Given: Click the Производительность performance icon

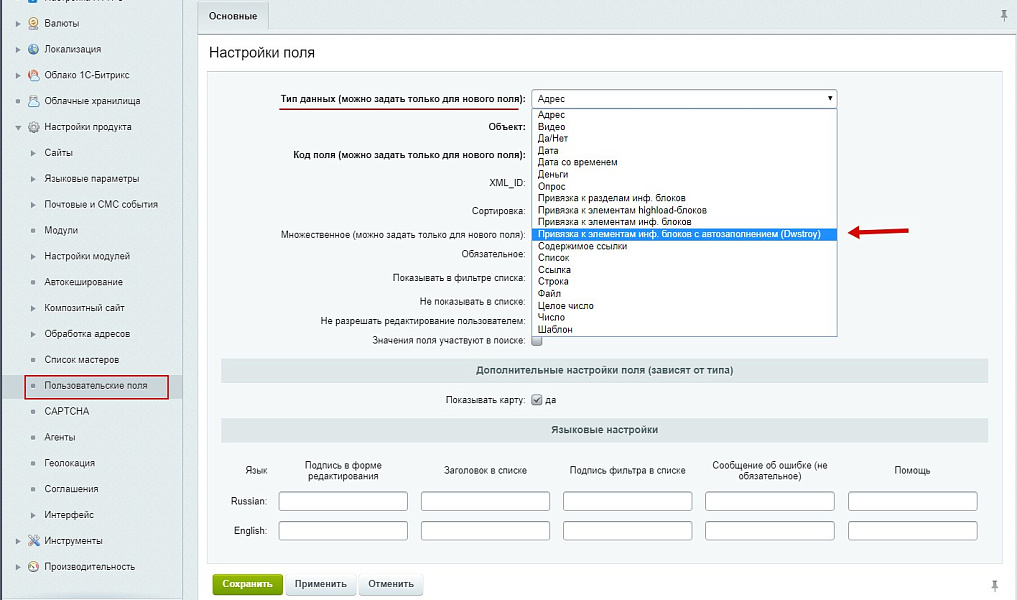Looking at the screenshot, I should pos(34,567).
